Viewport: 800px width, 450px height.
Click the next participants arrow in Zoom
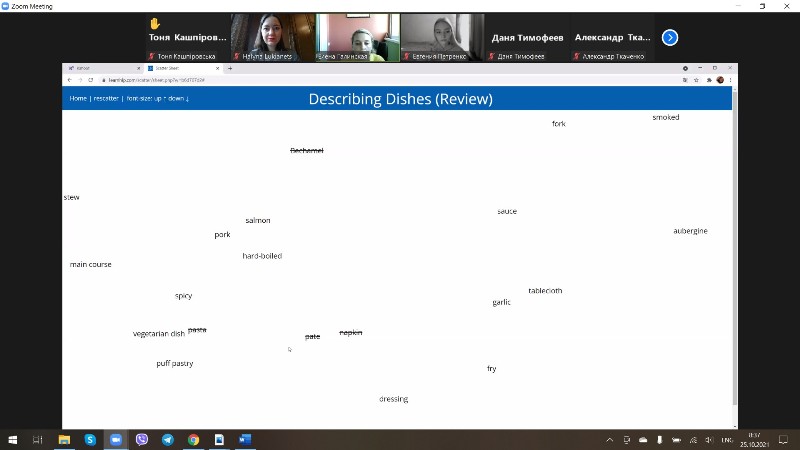pyautogui.click(x=670, y=37)
